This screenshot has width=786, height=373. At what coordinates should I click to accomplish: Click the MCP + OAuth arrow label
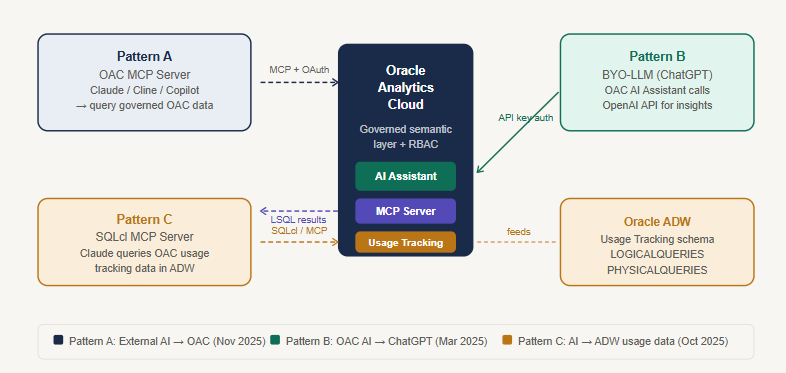(299, 70)
